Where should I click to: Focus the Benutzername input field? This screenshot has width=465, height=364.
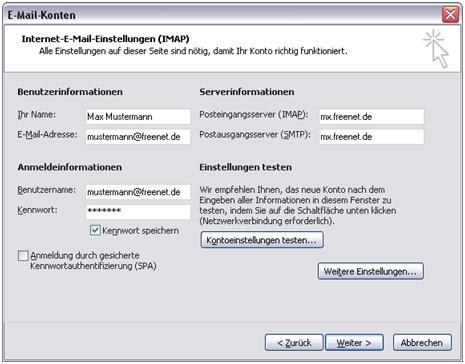tap(138, 192)
